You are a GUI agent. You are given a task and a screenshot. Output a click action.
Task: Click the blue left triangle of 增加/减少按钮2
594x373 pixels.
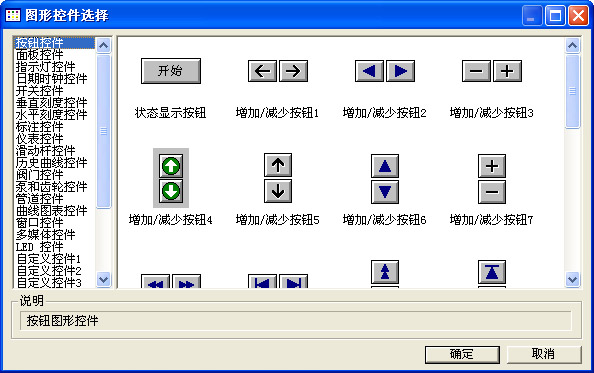tap(369, 71)
